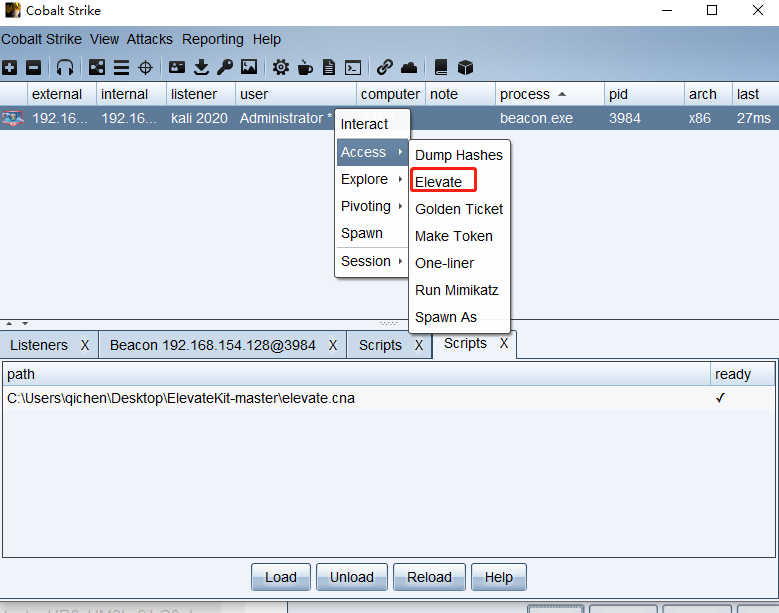Open the downloaded files arrow icon
This screenshot has width=779, height=613.
[201, 67]
